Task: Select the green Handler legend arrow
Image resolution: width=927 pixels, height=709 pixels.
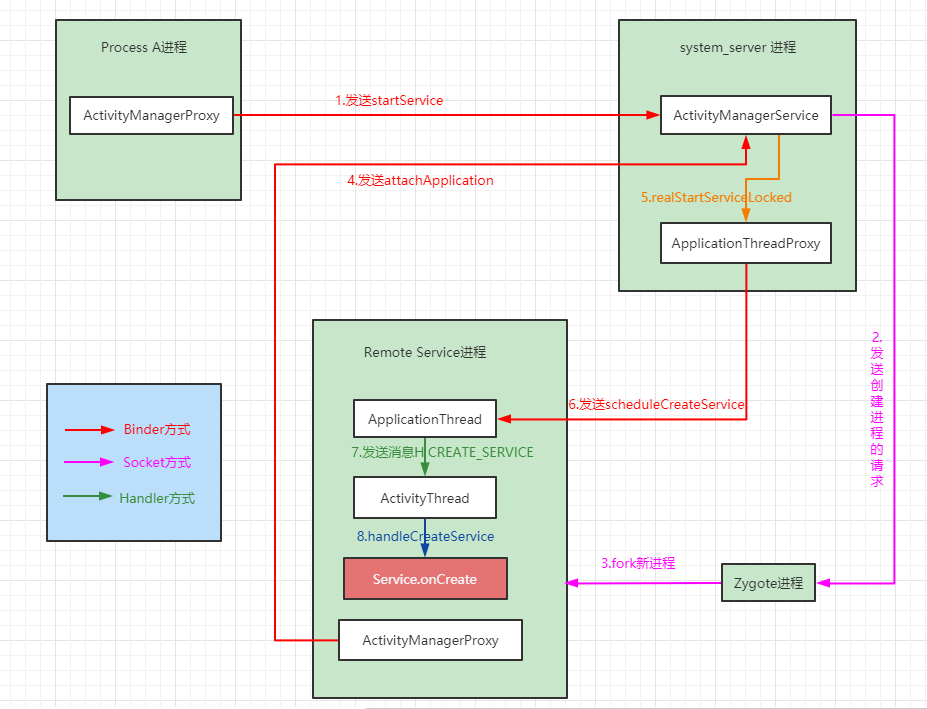Action: [x=87, y=496]
